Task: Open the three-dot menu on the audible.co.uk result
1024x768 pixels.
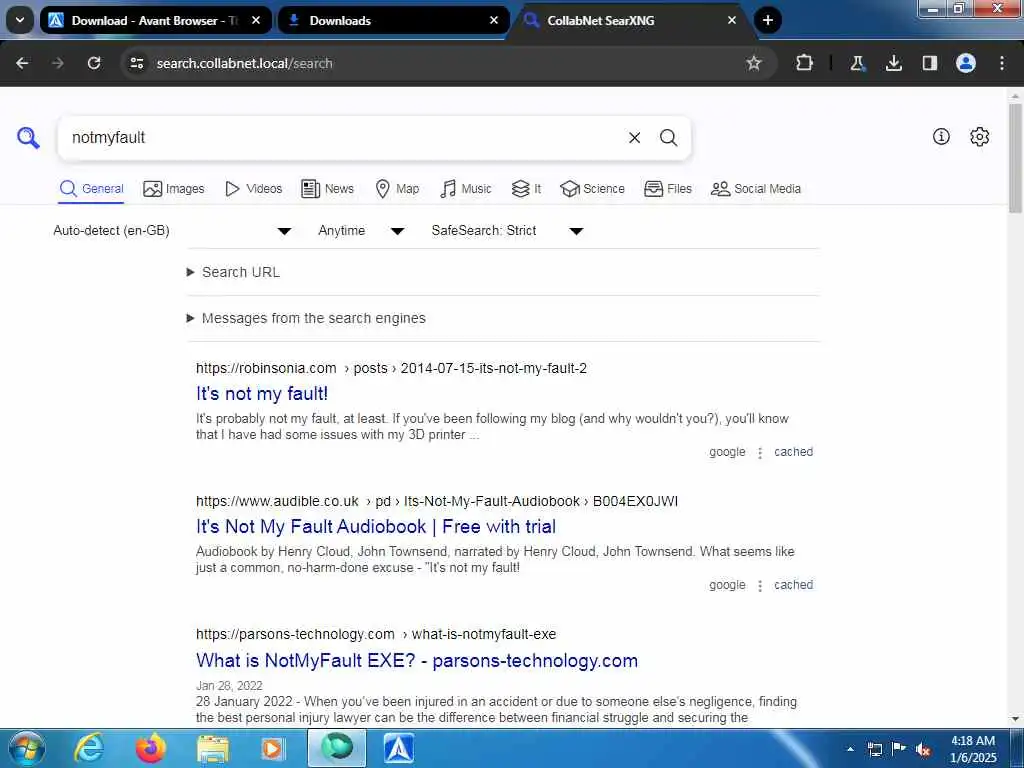Action: (760, 586)
